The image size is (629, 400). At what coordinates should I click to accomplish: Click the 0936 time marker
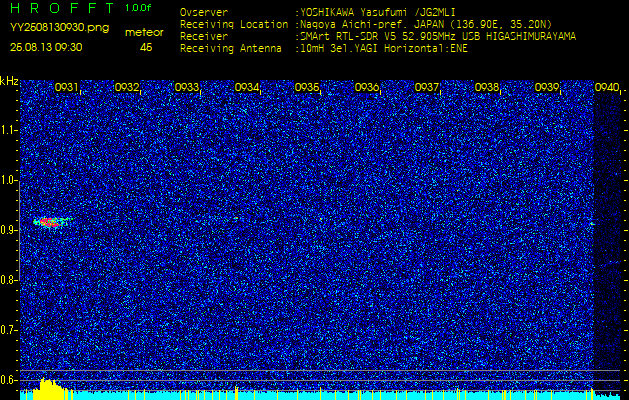367,87
